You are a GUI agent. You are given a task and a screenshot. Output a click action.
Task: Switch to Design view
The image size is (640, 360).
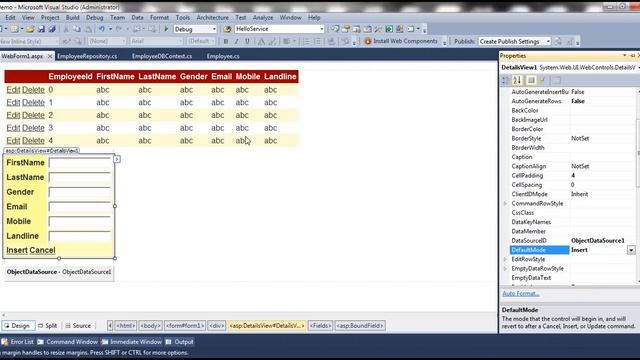pos(18,325)
